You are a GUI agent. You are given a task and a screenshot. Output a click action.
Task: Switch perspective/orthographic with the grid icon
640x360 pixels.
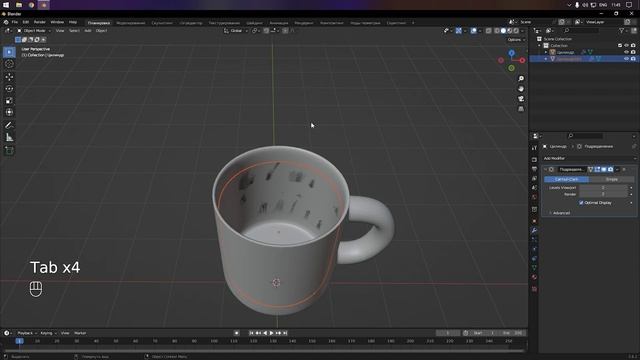[521, 109]
